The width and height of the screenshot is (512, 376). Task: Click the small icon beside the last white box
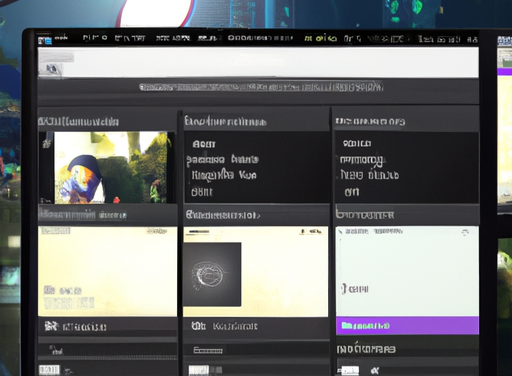coord(375,370)
